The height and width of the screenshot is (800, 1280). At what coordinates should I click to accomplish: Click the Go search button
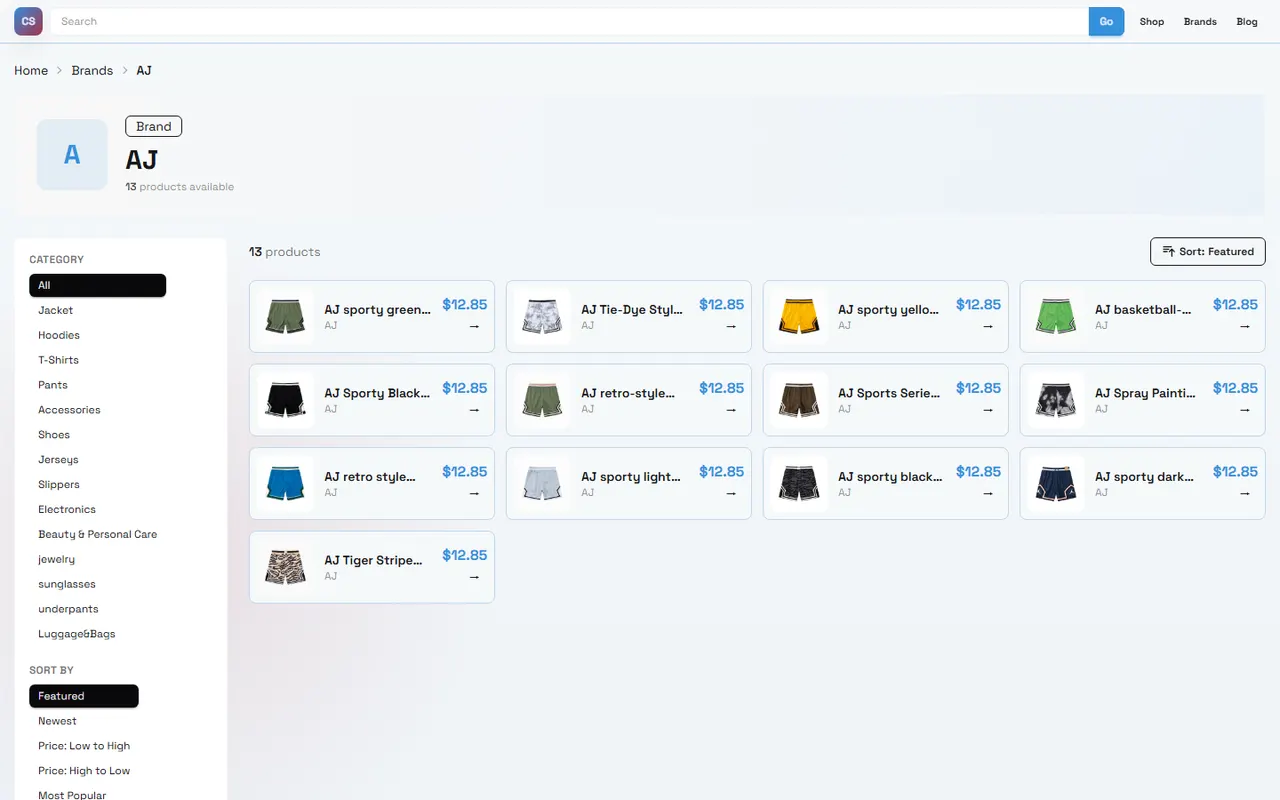1106,22
